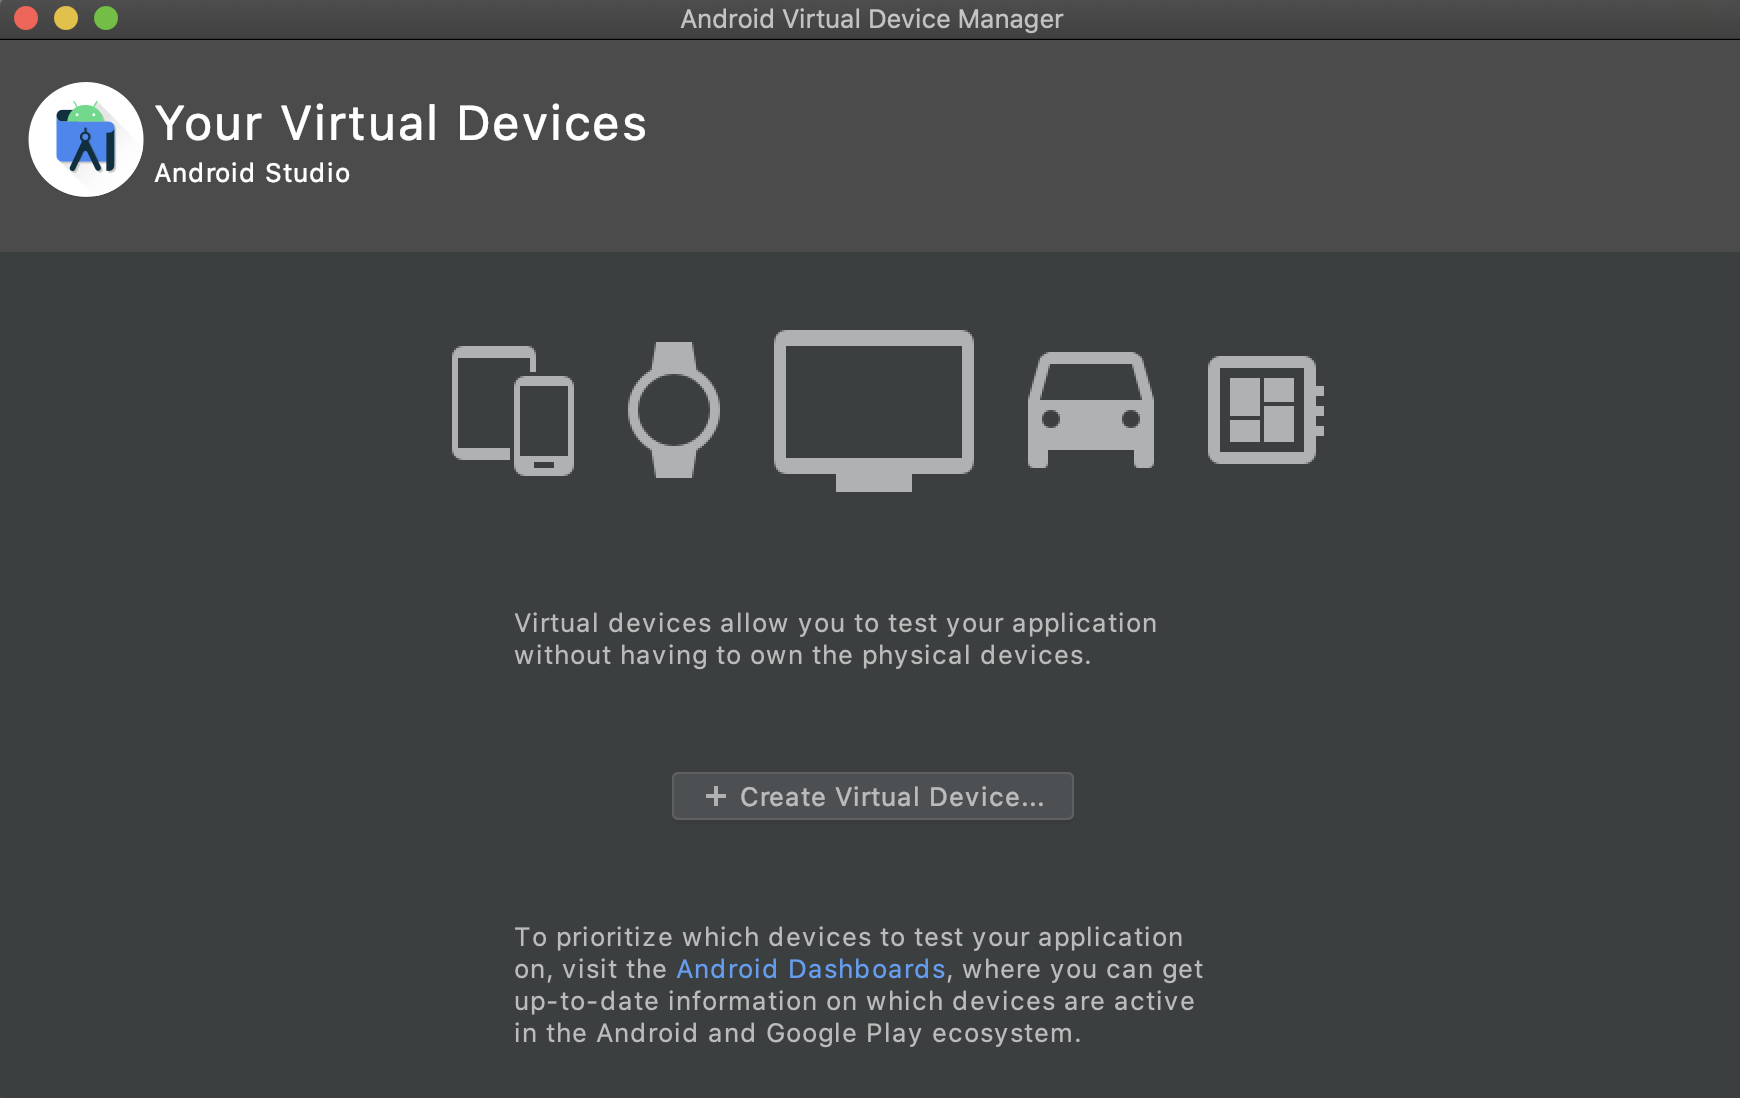Image resolution: width=1740 pixels, height=1098 pixels.
Task: Click the phone and tablet device icon
Action: click(513, 410)
